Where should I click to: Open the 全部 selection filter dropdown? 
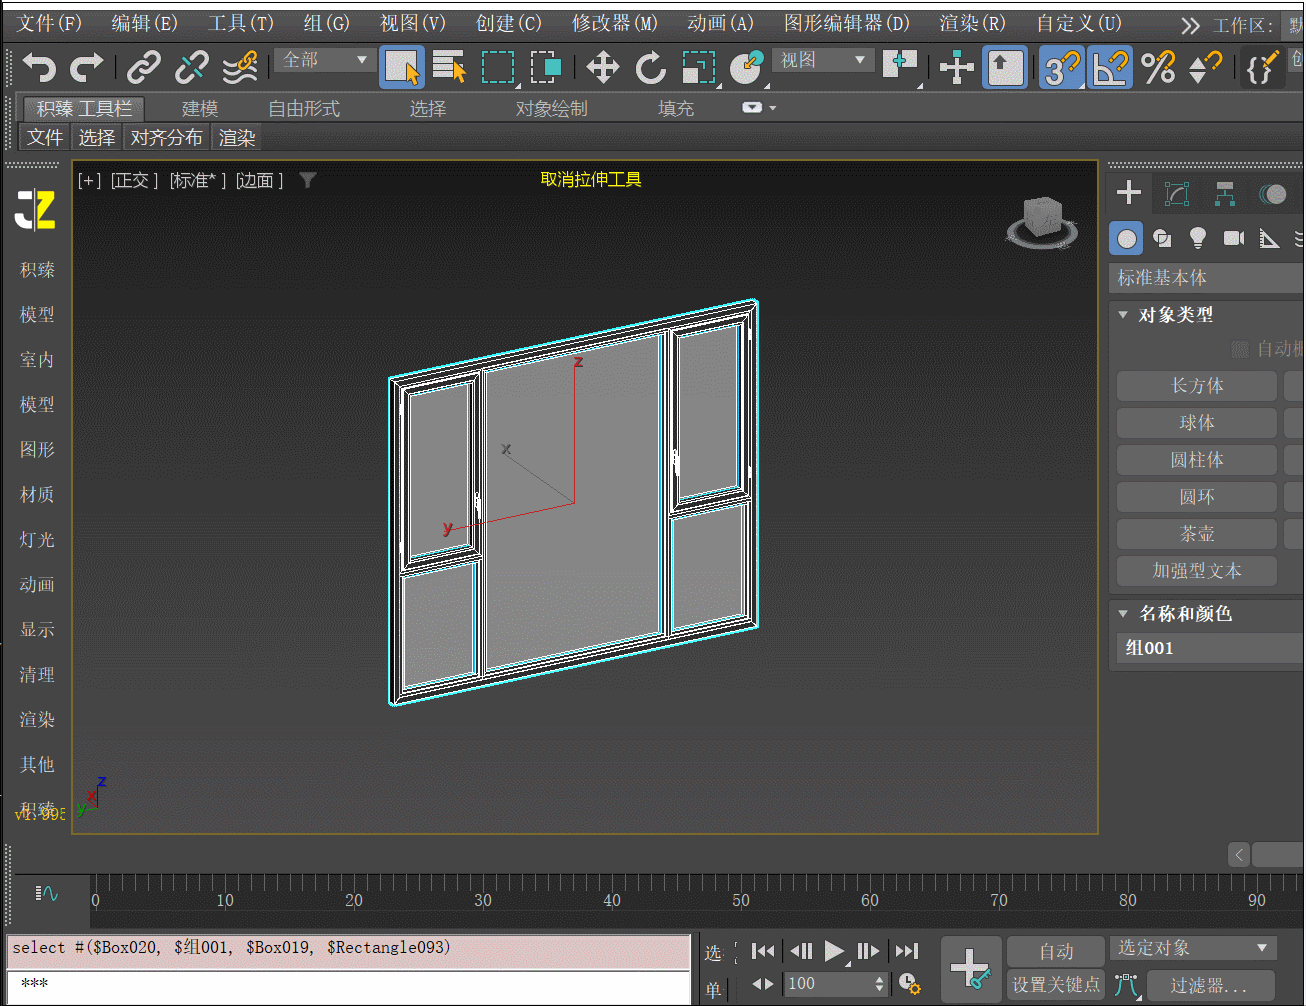click(325, 60)
